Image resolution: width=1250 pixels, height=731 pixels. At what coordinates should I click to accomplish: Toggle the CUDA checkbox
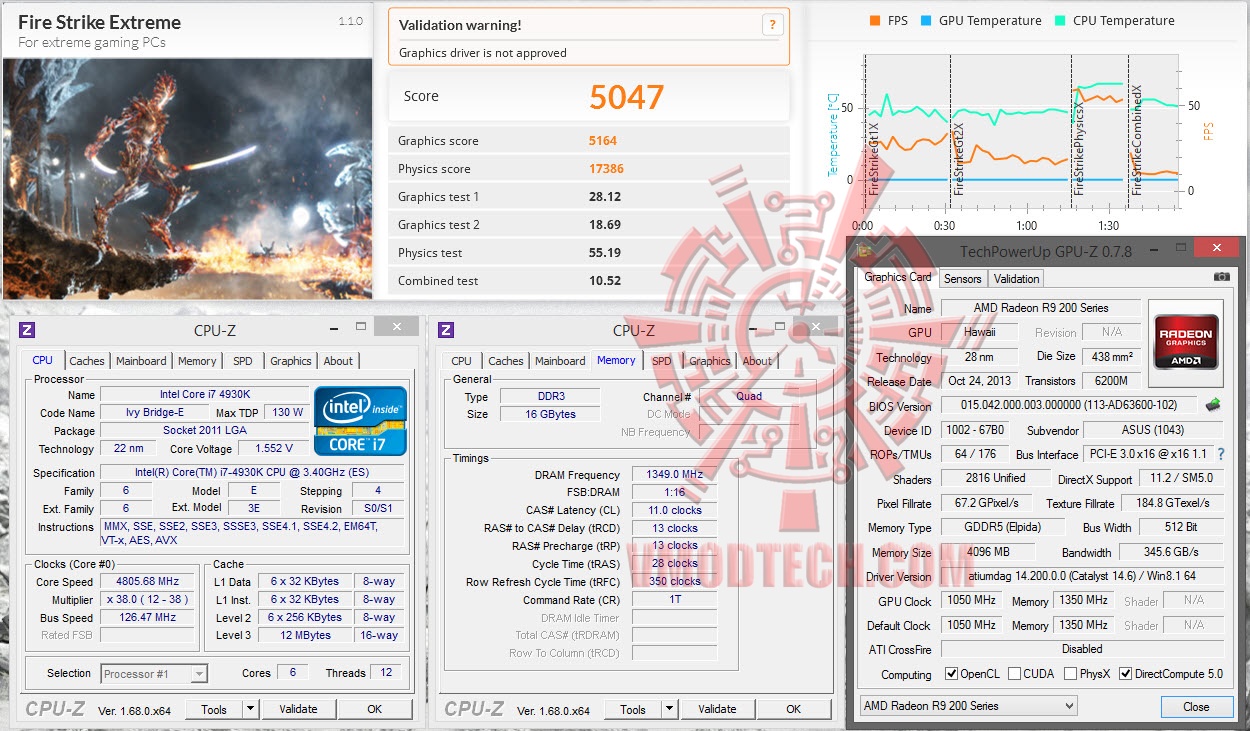click(x=1015, y=674)
